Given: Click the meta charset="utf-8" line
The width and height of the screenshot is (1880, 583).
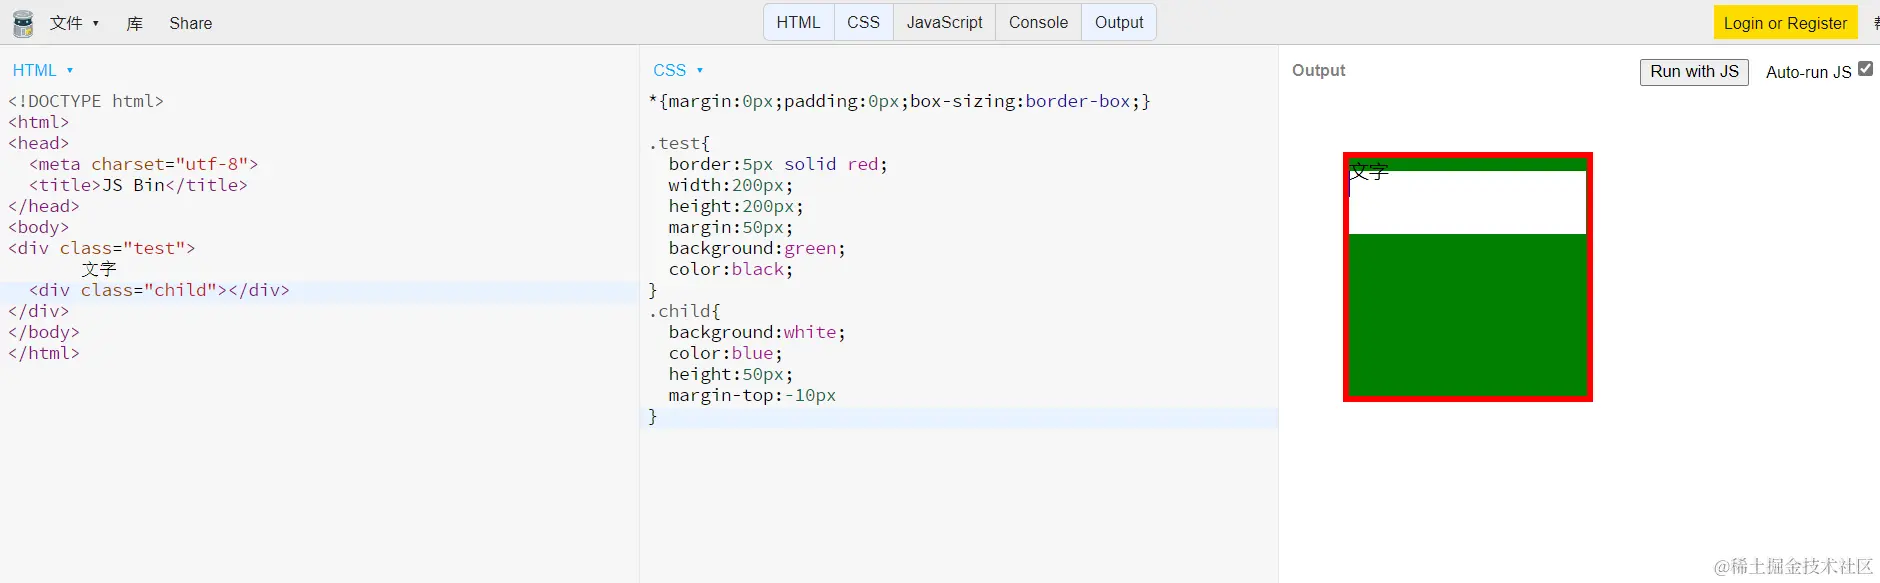Looking at the screenshot, I should tap(144, 164).
